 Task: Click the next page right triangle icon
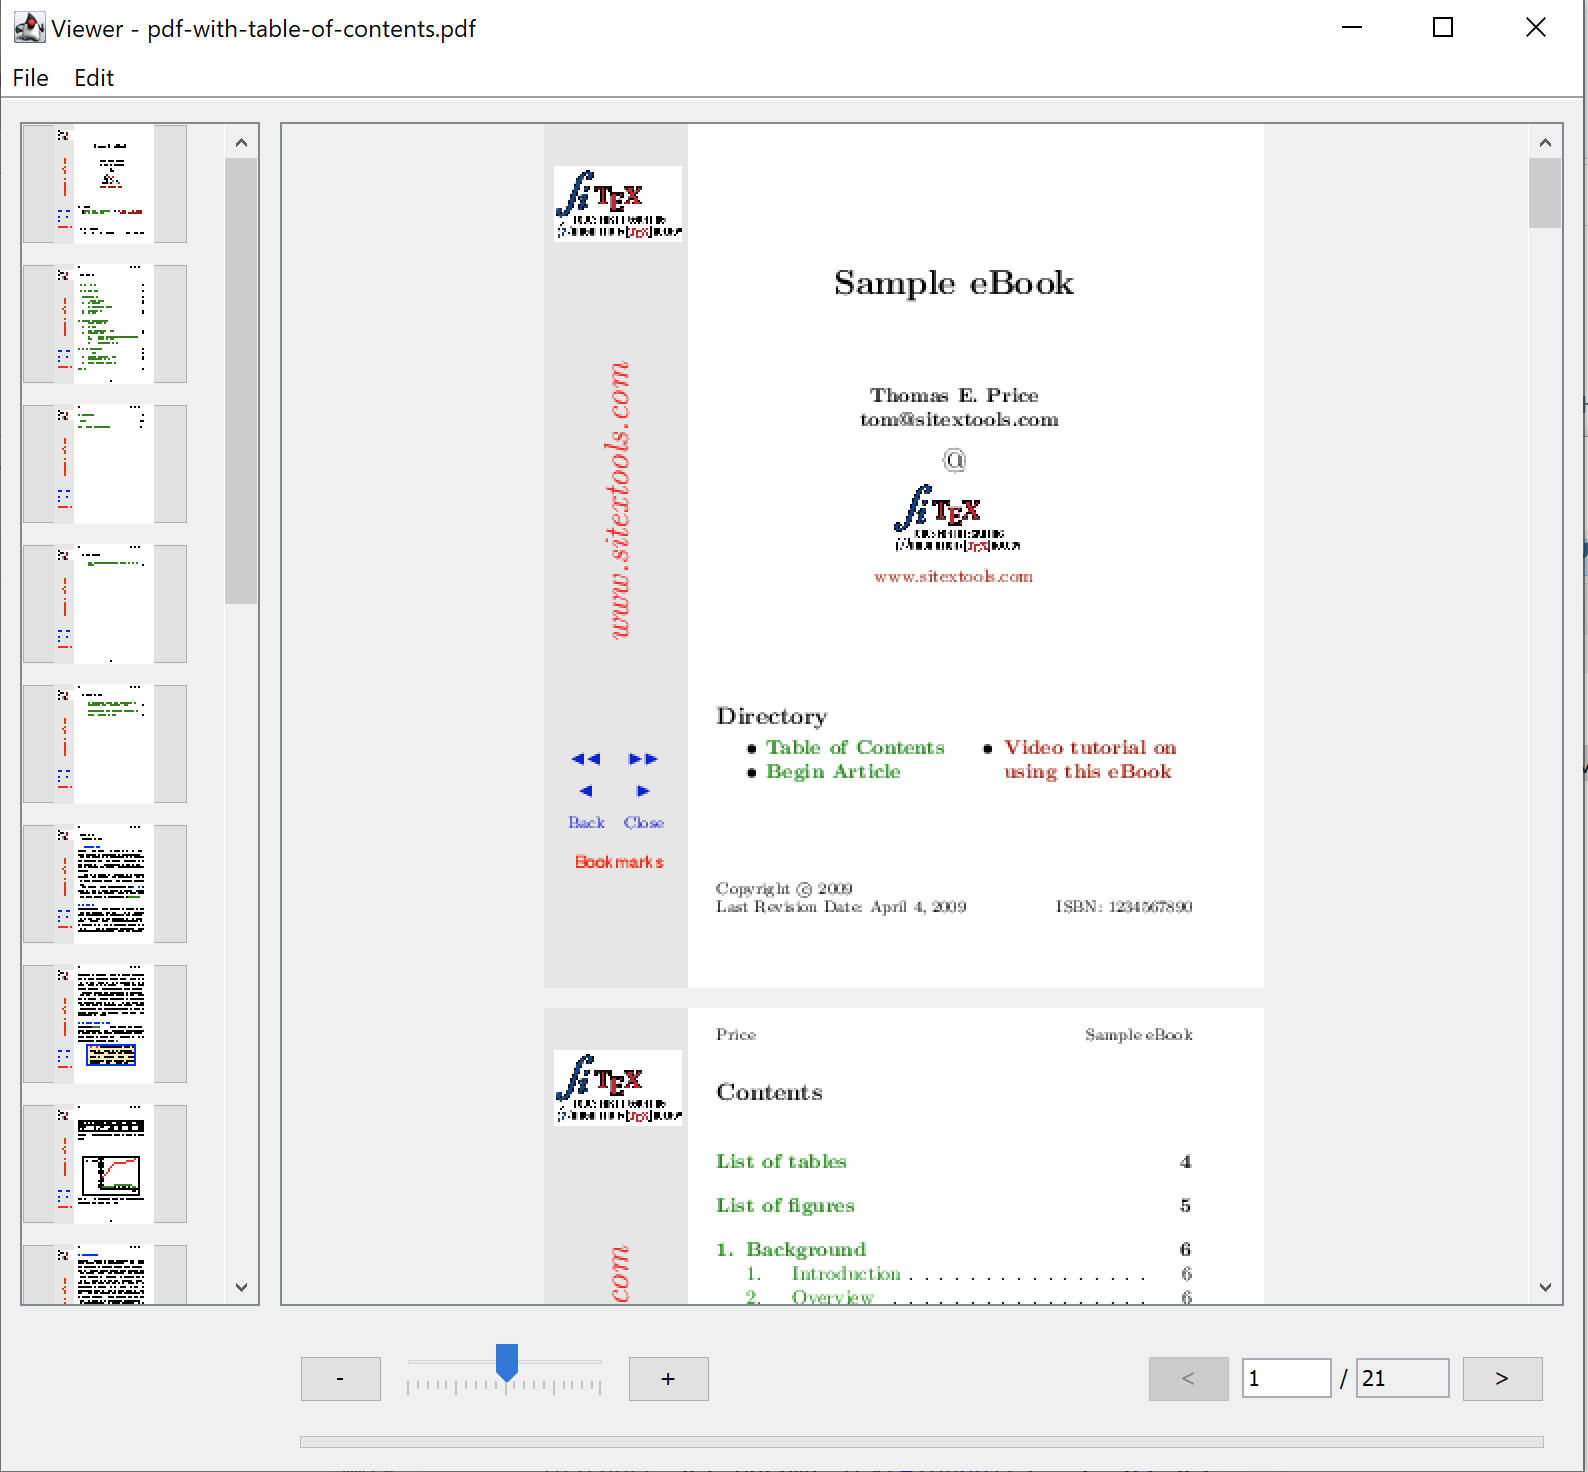click(x=643, y=791)
